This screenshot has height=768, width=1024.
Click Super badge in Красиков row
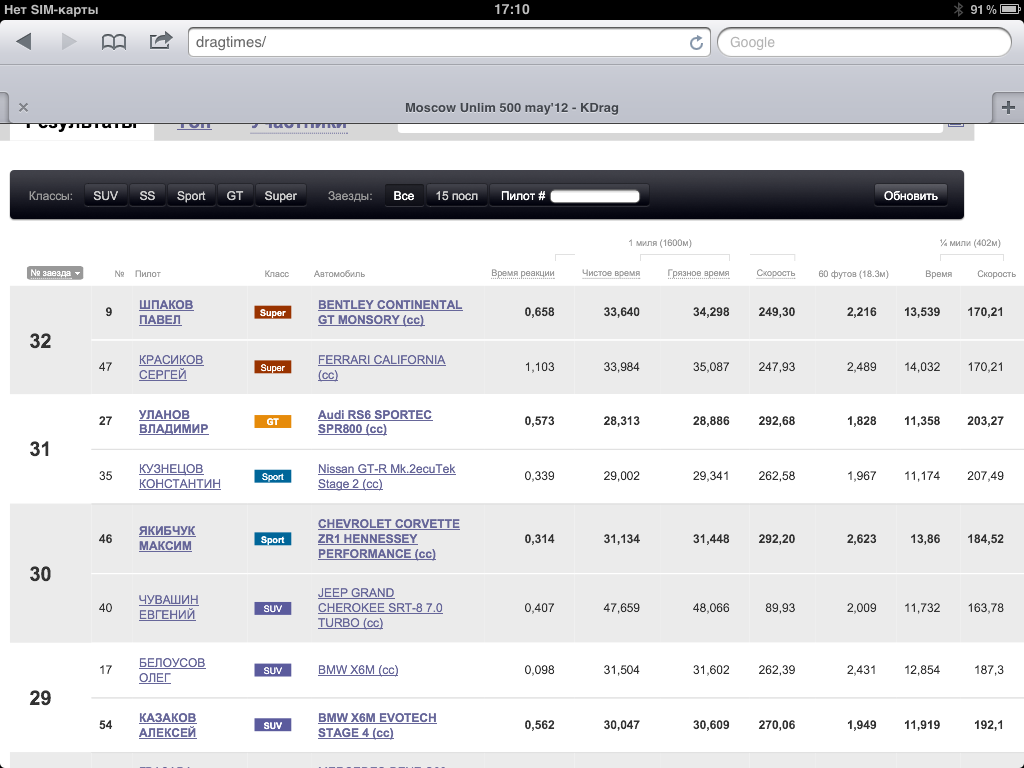pyautogui.click(x=272, y=368)
